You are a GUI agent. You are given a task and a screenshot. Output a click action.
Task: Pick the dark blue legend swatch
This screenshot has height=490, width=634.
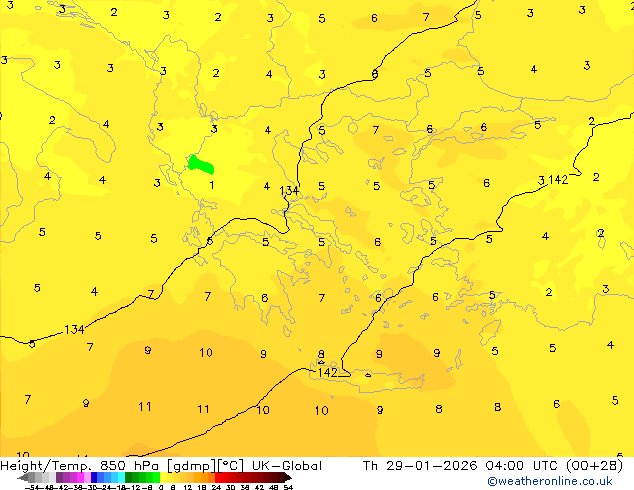coord(94,477)
